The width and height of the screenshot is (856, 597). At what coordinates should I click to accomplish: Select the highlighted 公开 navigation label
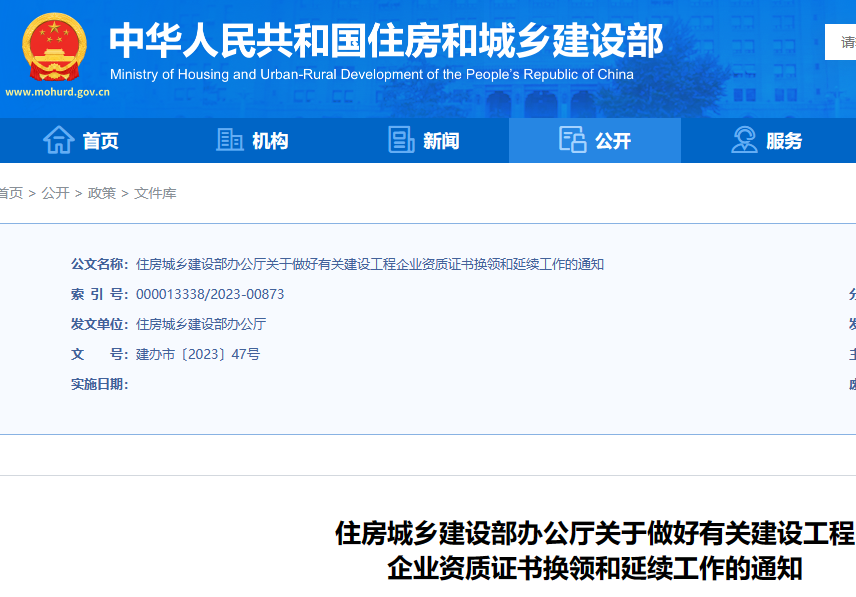pos(613,141)
